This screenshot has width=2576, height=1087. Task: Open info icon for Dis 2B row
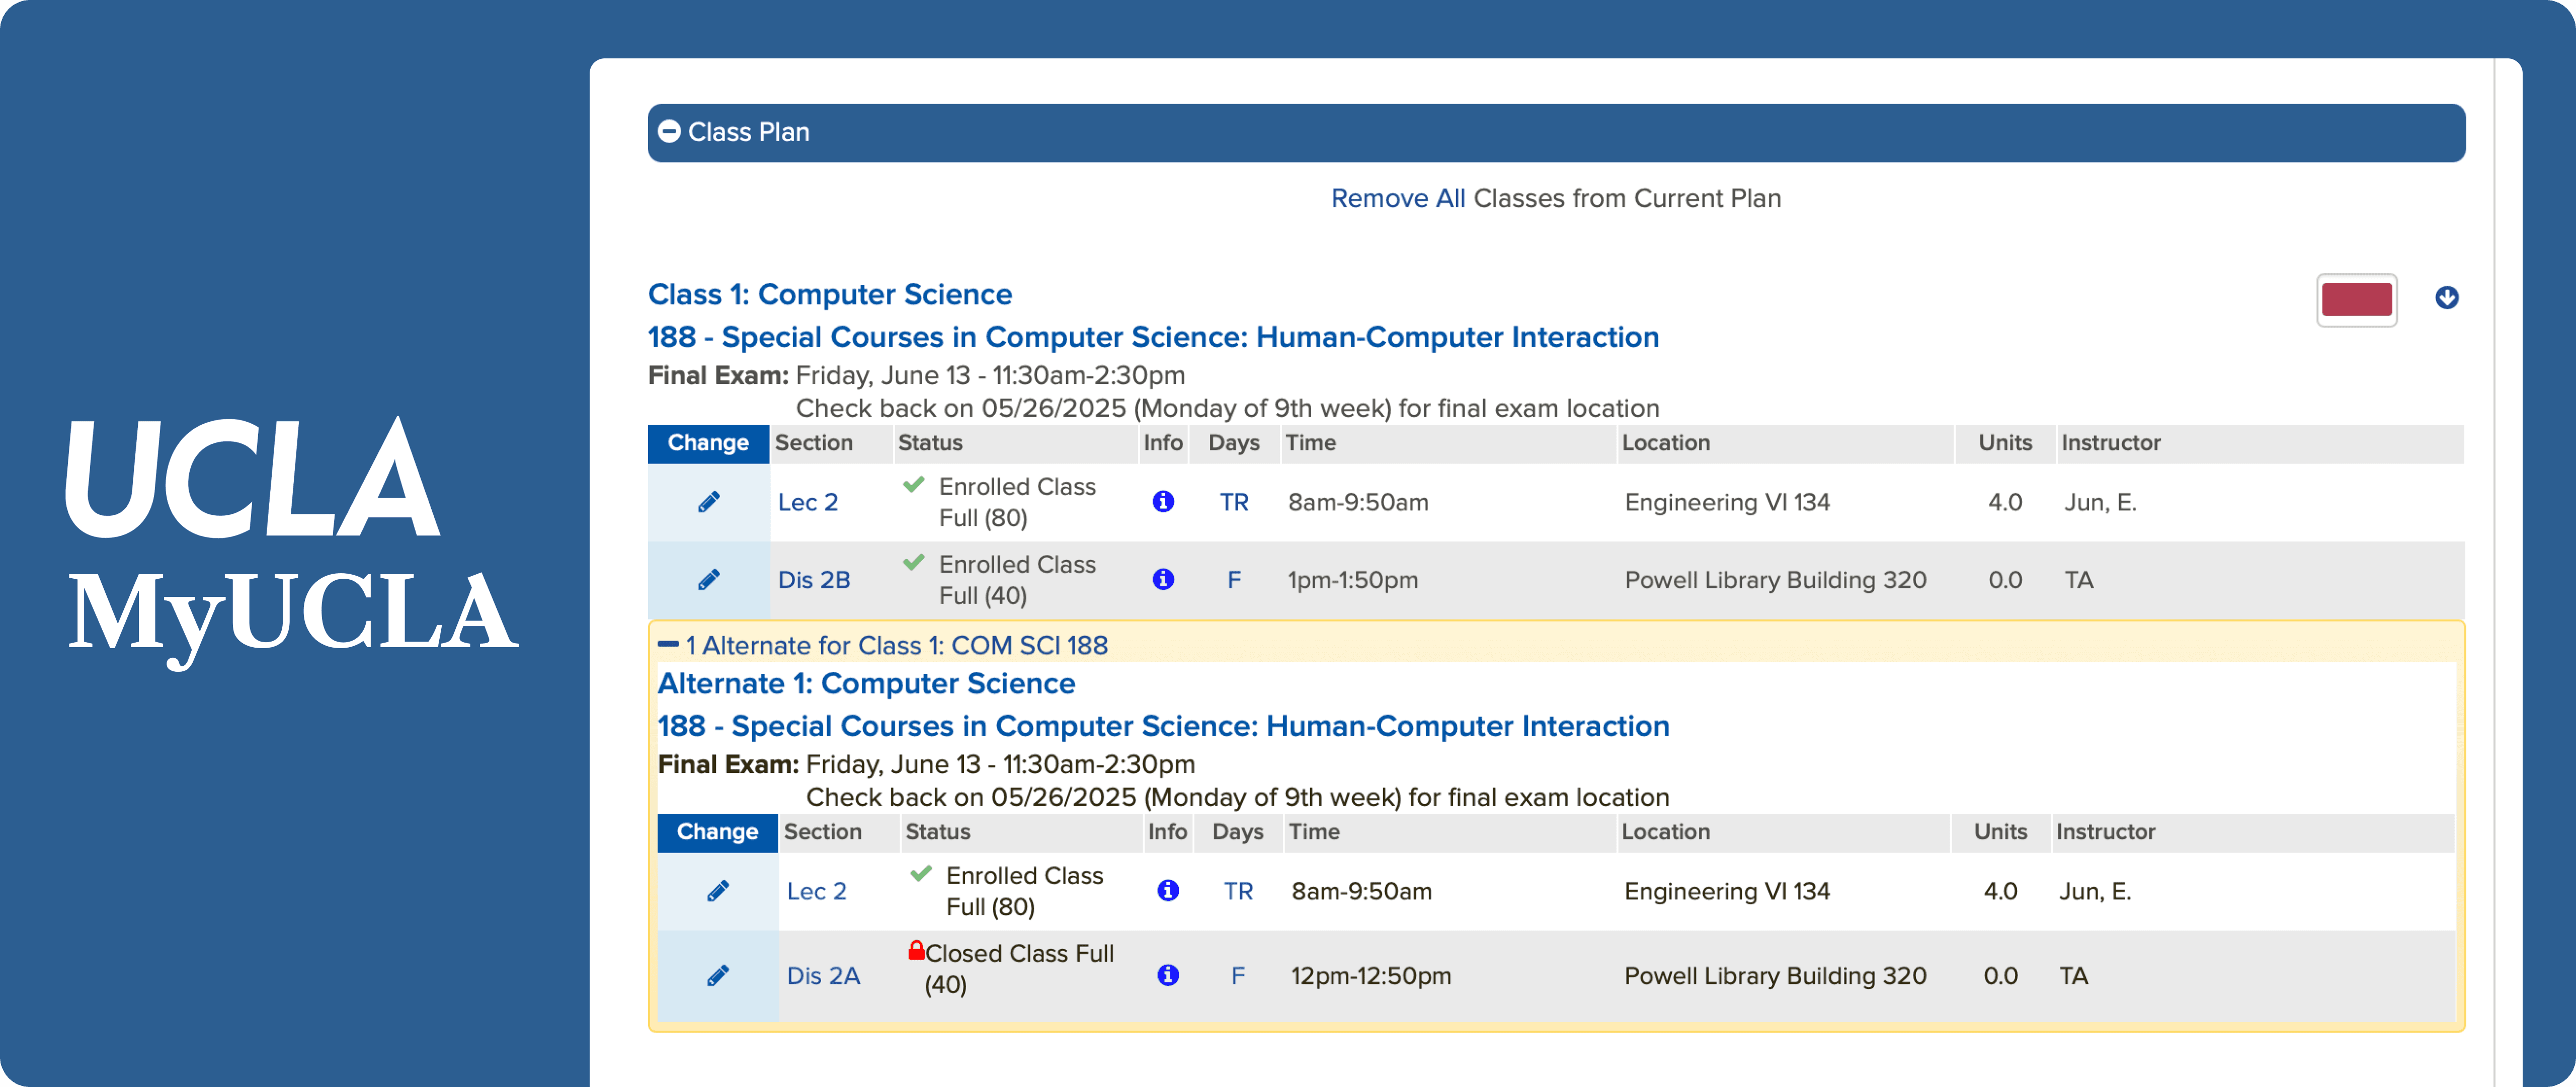click(x=1162, y=579)
